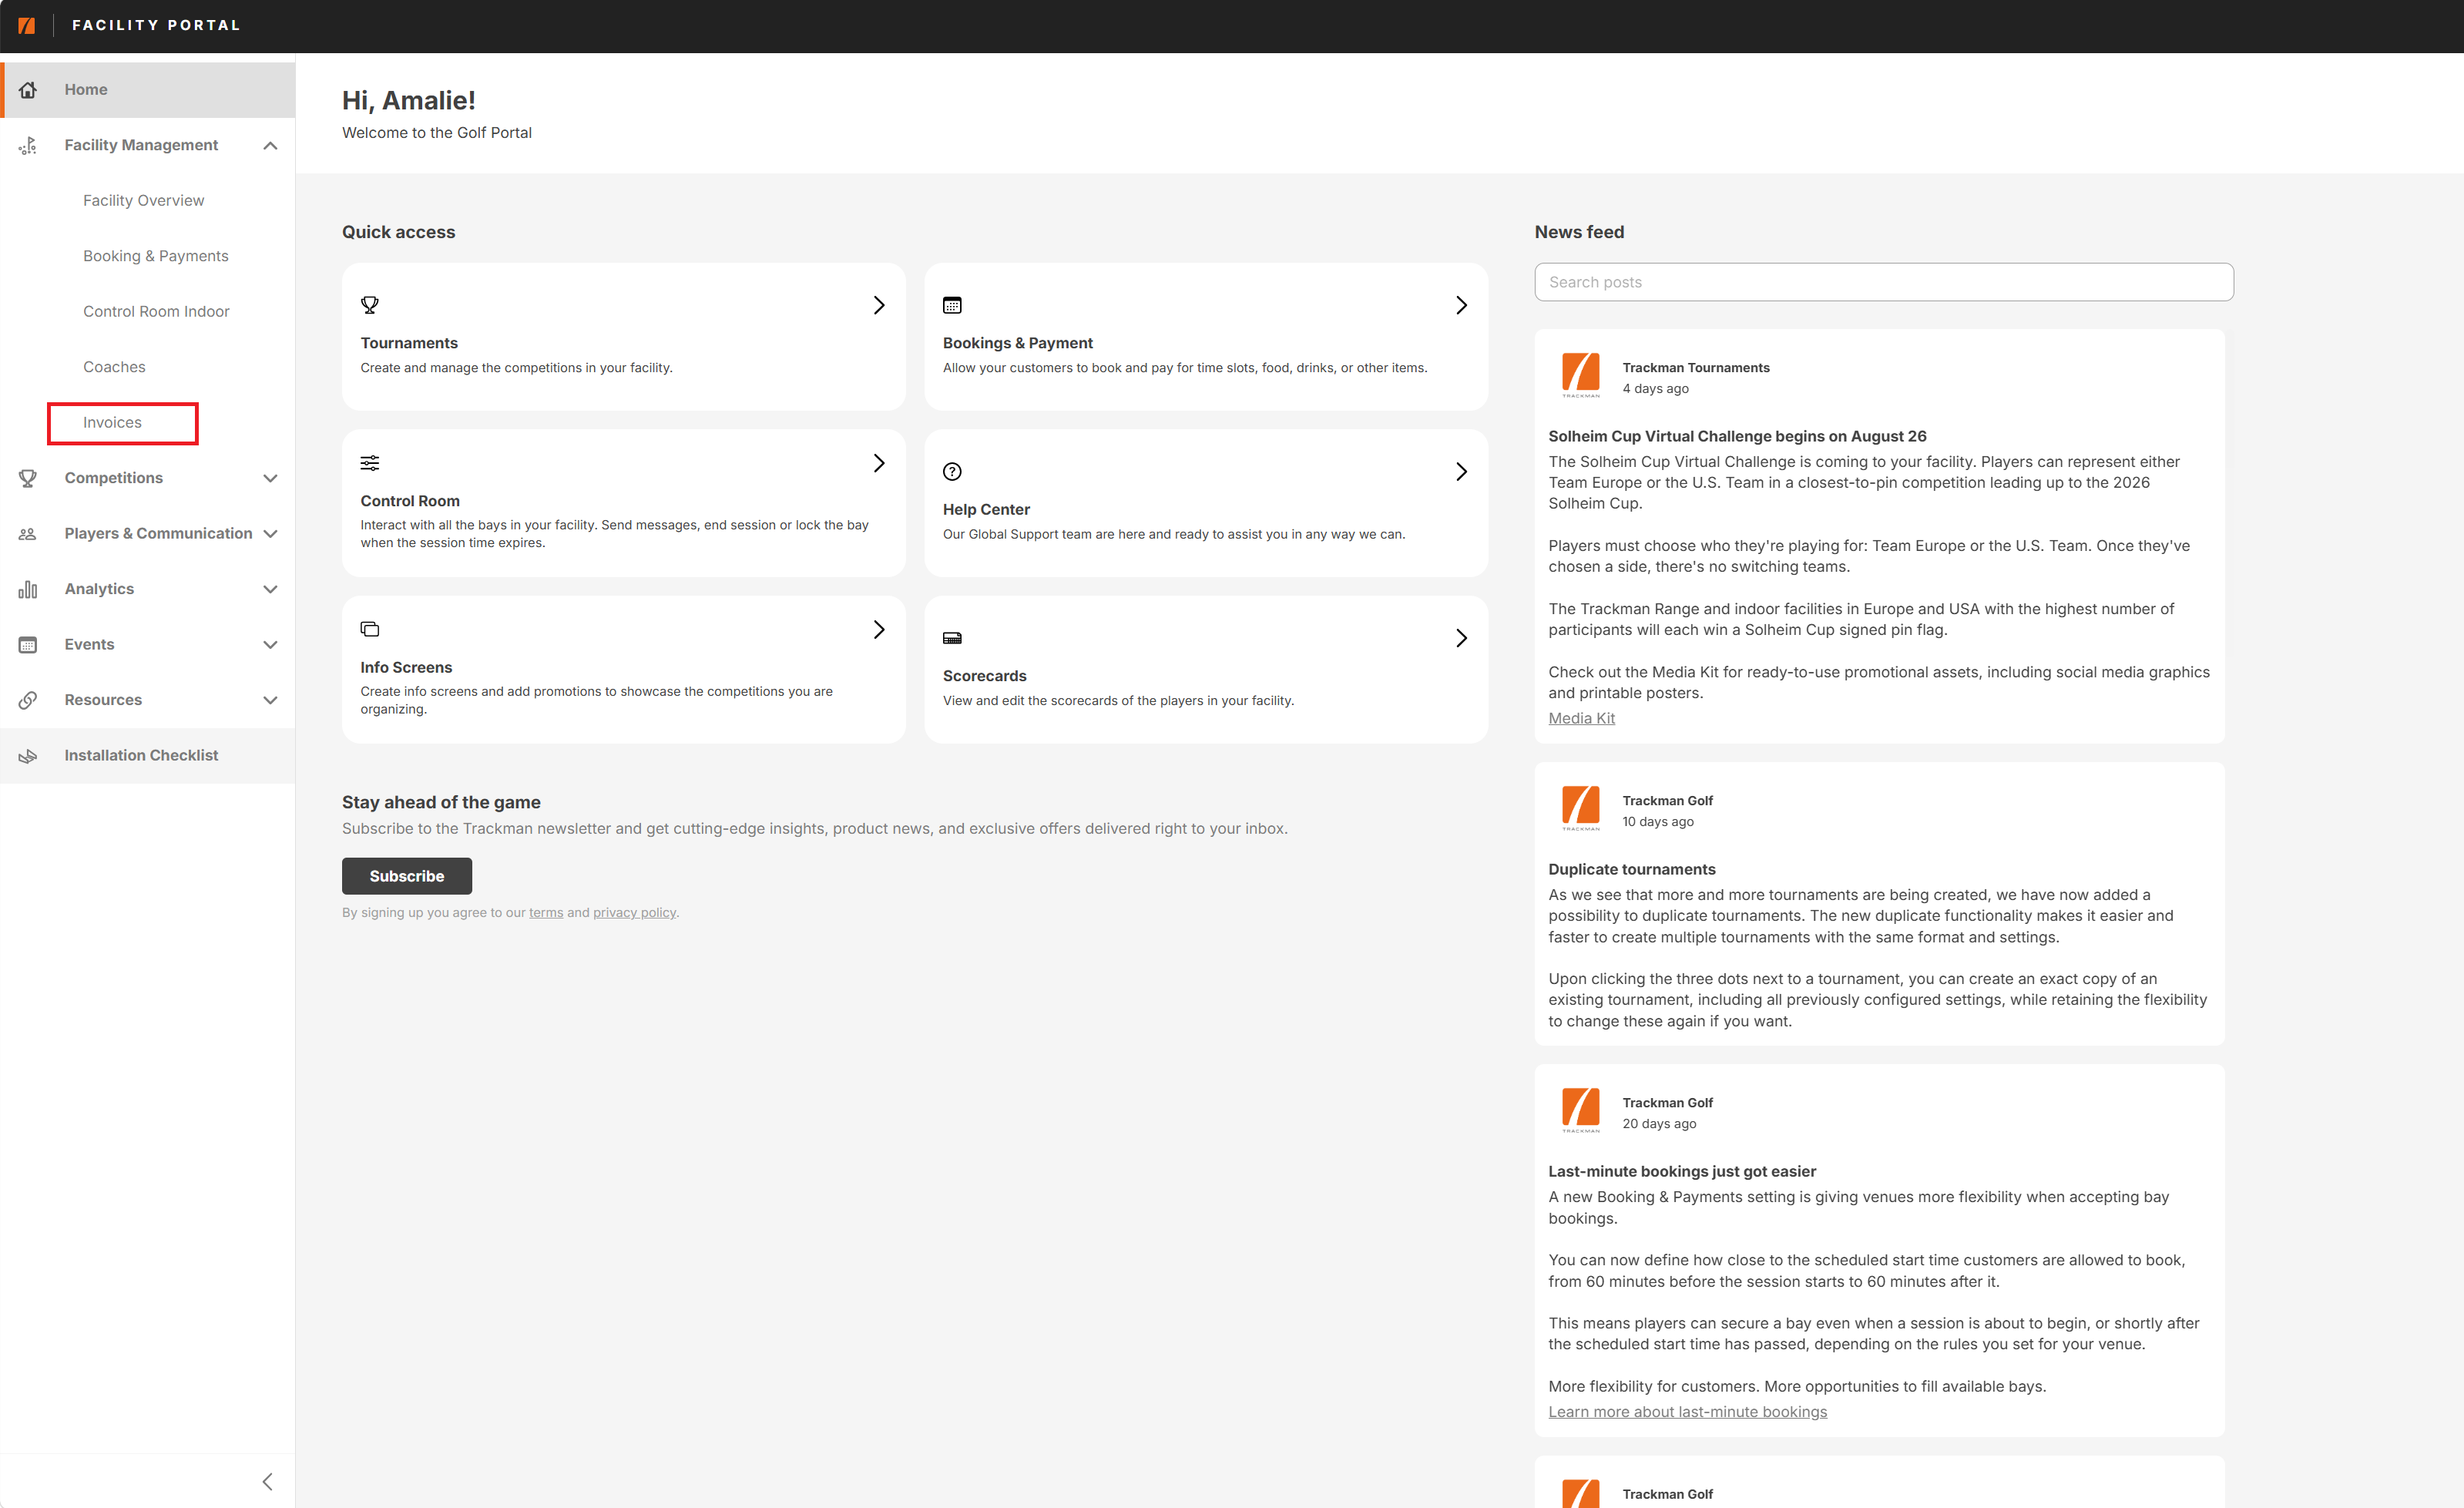This screenshot has width=2464, height=1508.
Task: Click the Resources link icon
Action: (28, 700)
